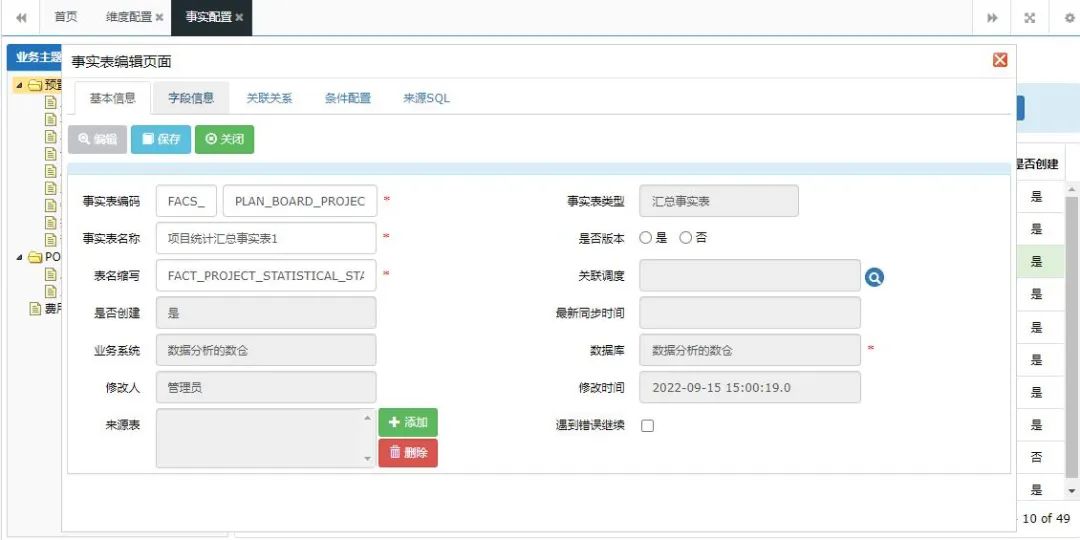Close the 维度配置 tab with its x
The width and height of the screenshot is (1080, 540).
tap(160, 18)
